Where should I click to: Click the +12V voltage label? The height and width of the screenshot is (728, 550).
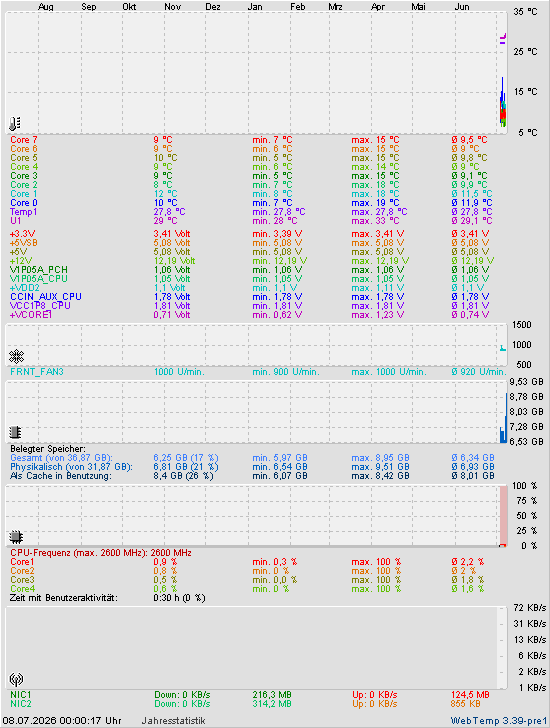coord(21,261)
